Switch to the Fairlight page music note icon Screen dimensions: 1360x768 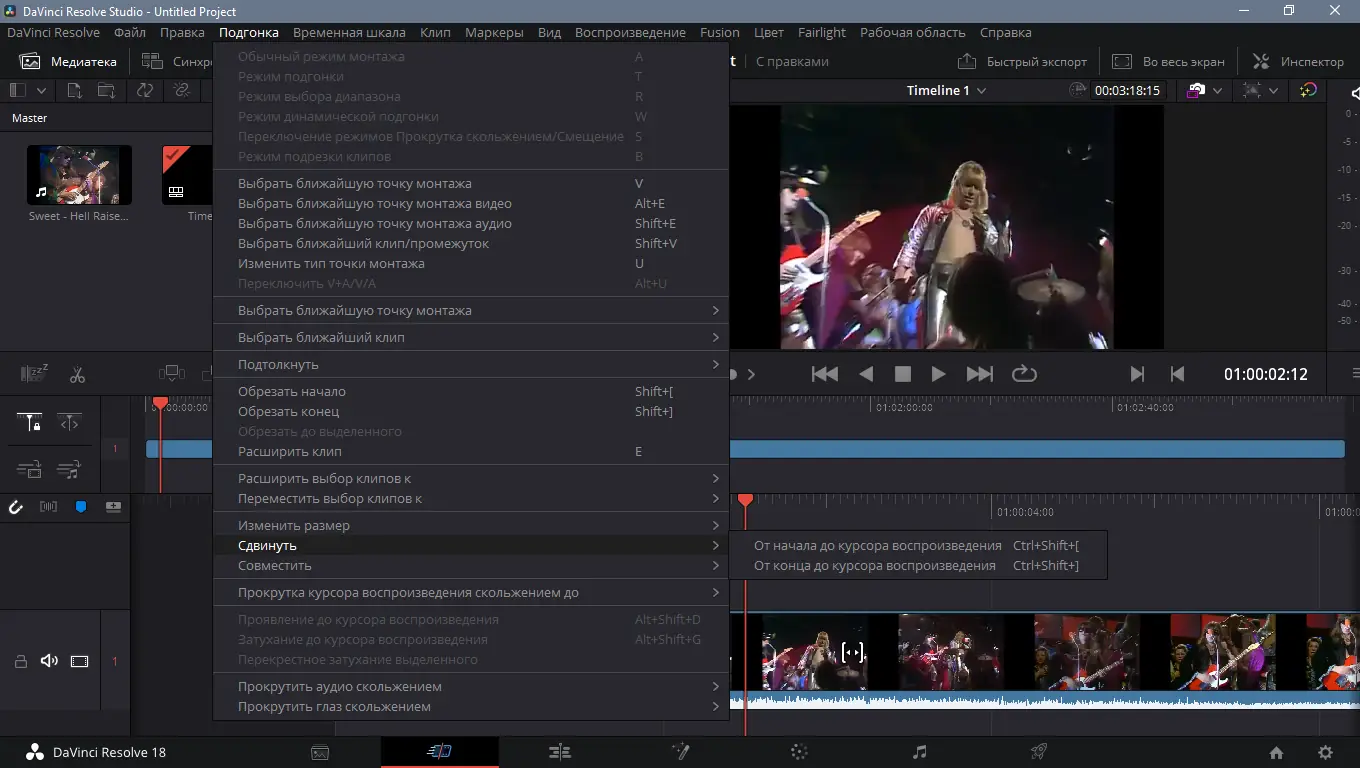(920, 752)
